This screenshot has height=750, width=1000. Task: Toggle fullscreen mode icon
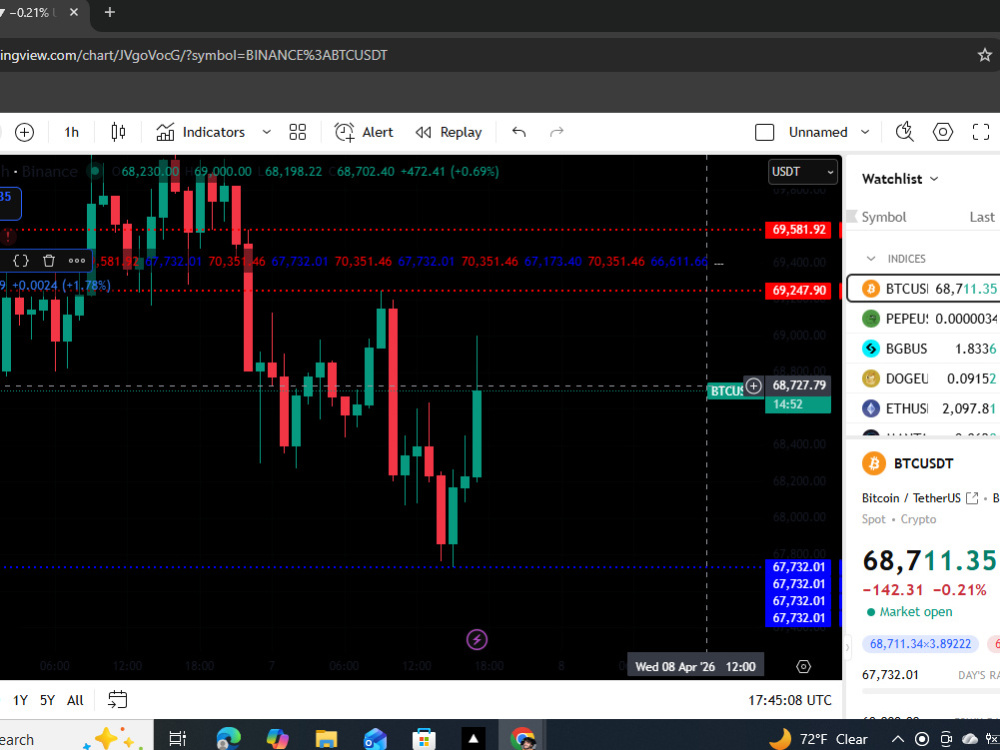(x=981, y=132)
